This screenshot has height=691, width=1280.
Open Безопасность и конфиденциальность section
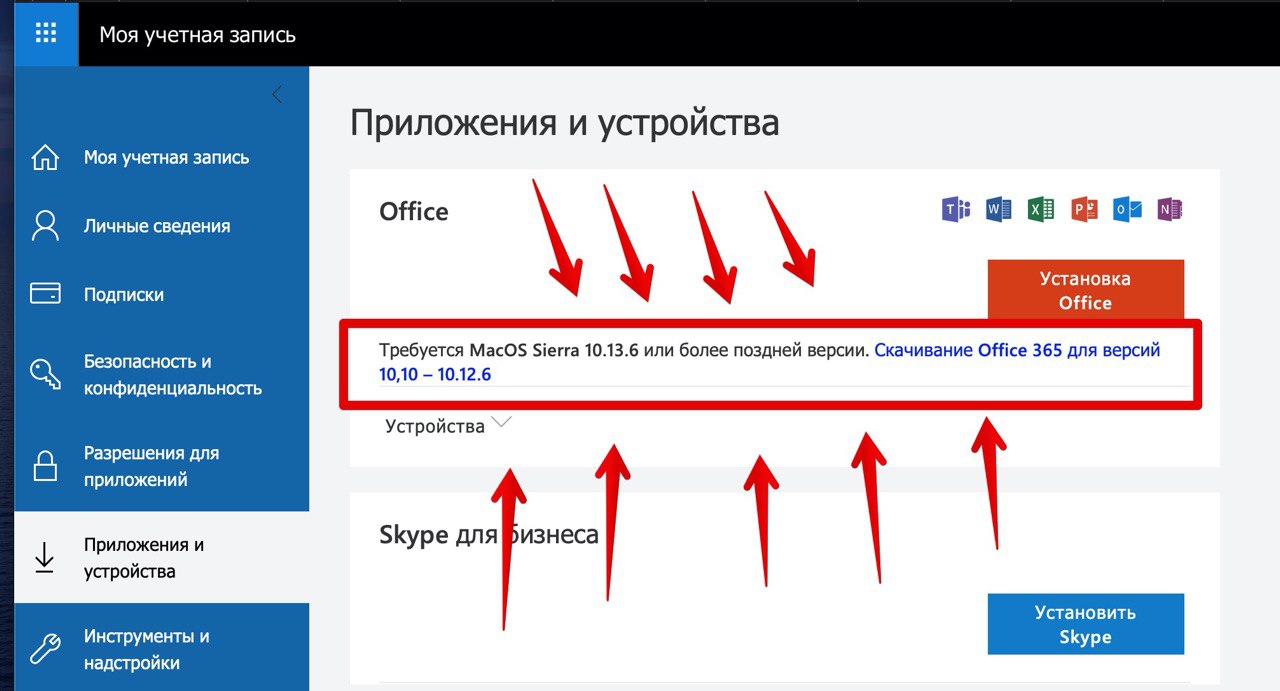point(162,375)
